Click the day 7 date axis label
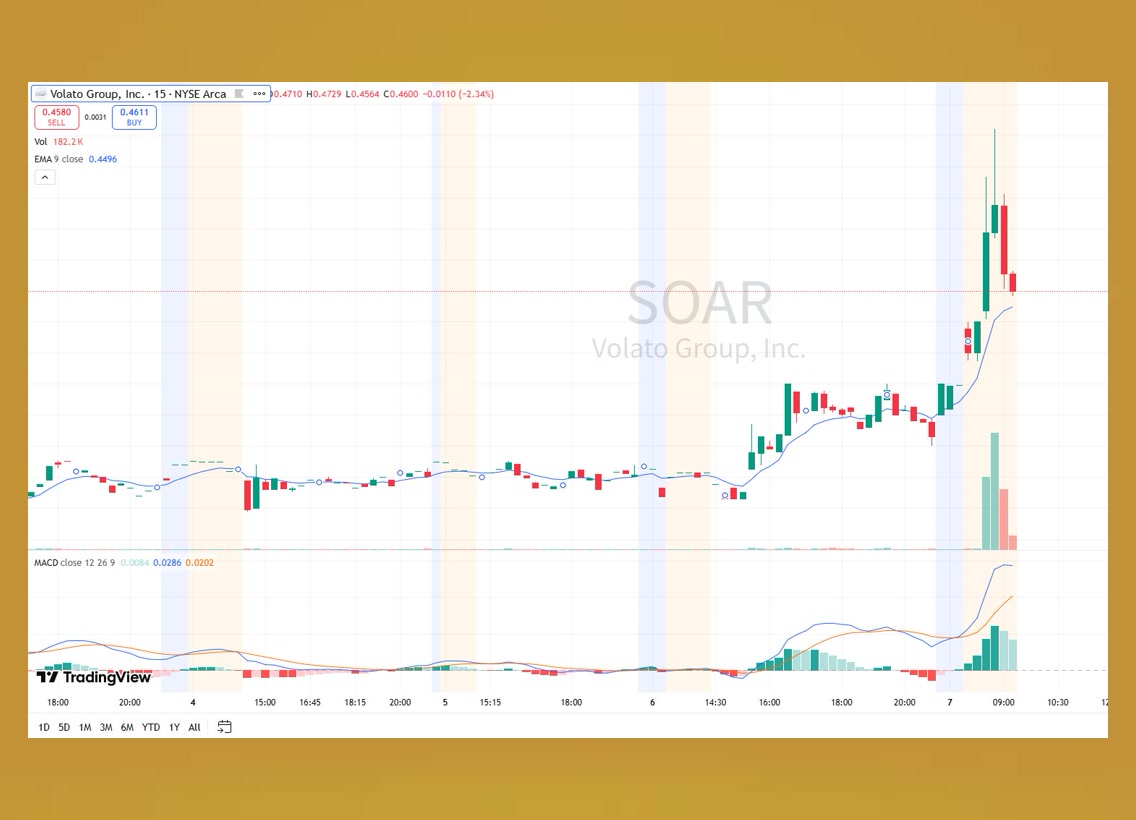 950,702
